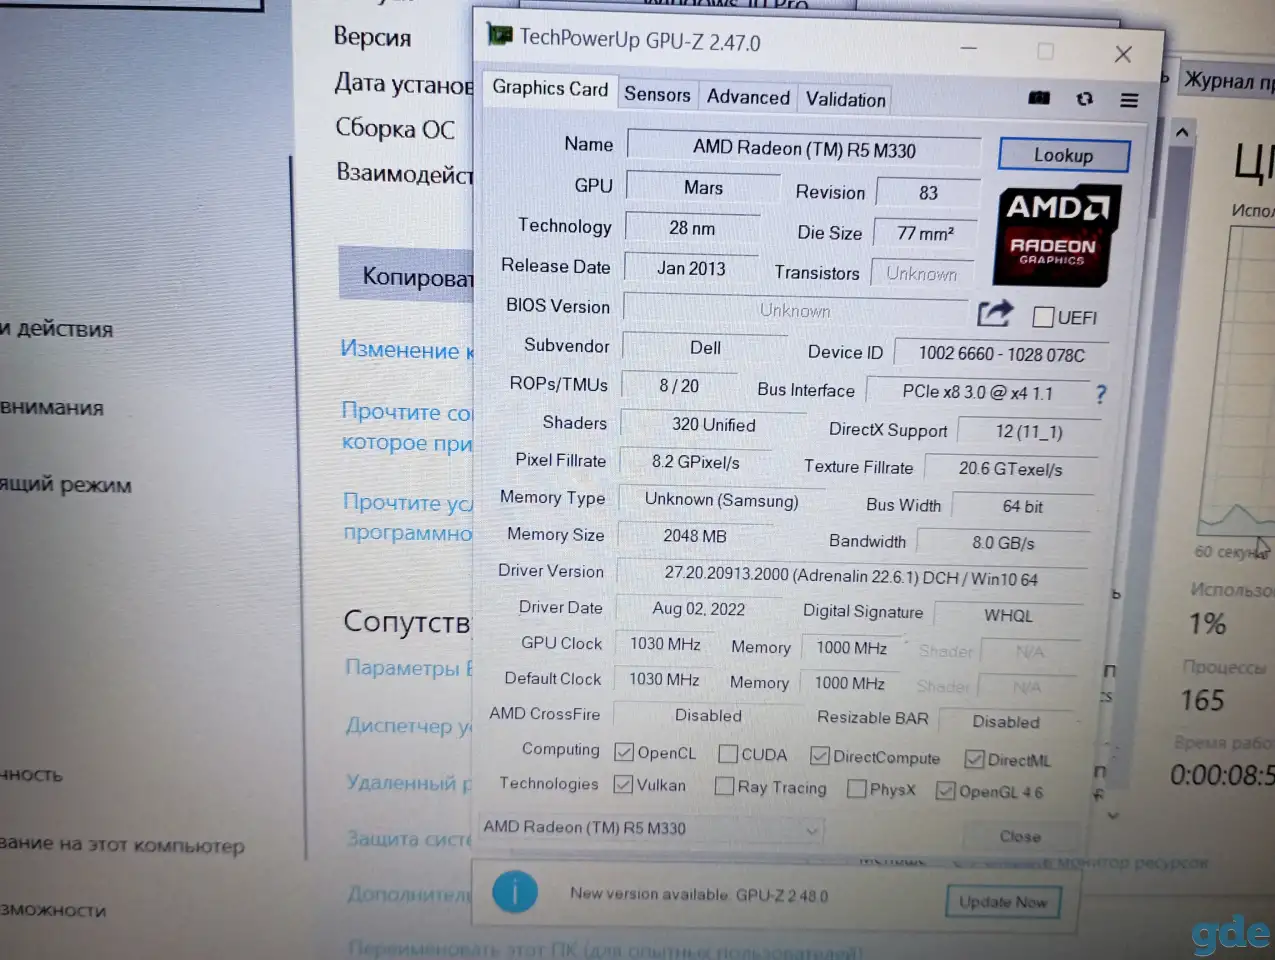Click the Release Date Jan 2013 field
Image resolution: width=1275 pixels, height=960 pixels.
(x=691, y=268)
